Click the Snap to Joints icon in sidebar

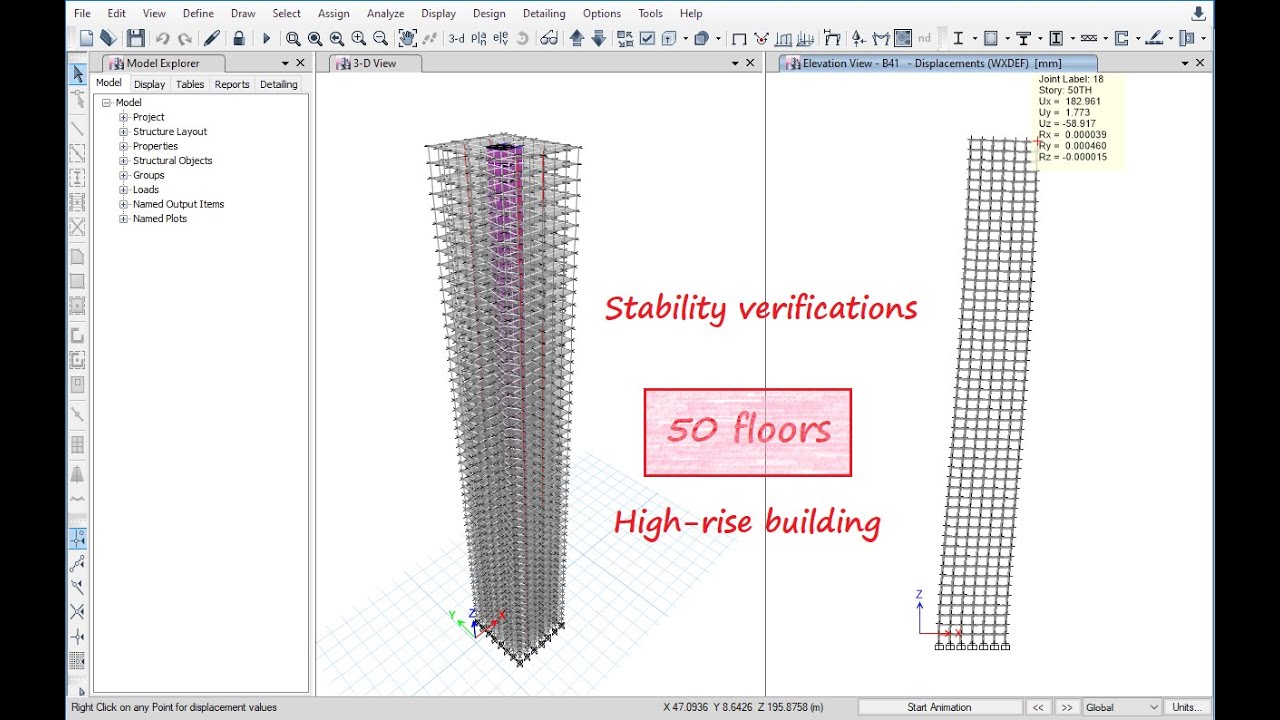click(x=78, y=538)
